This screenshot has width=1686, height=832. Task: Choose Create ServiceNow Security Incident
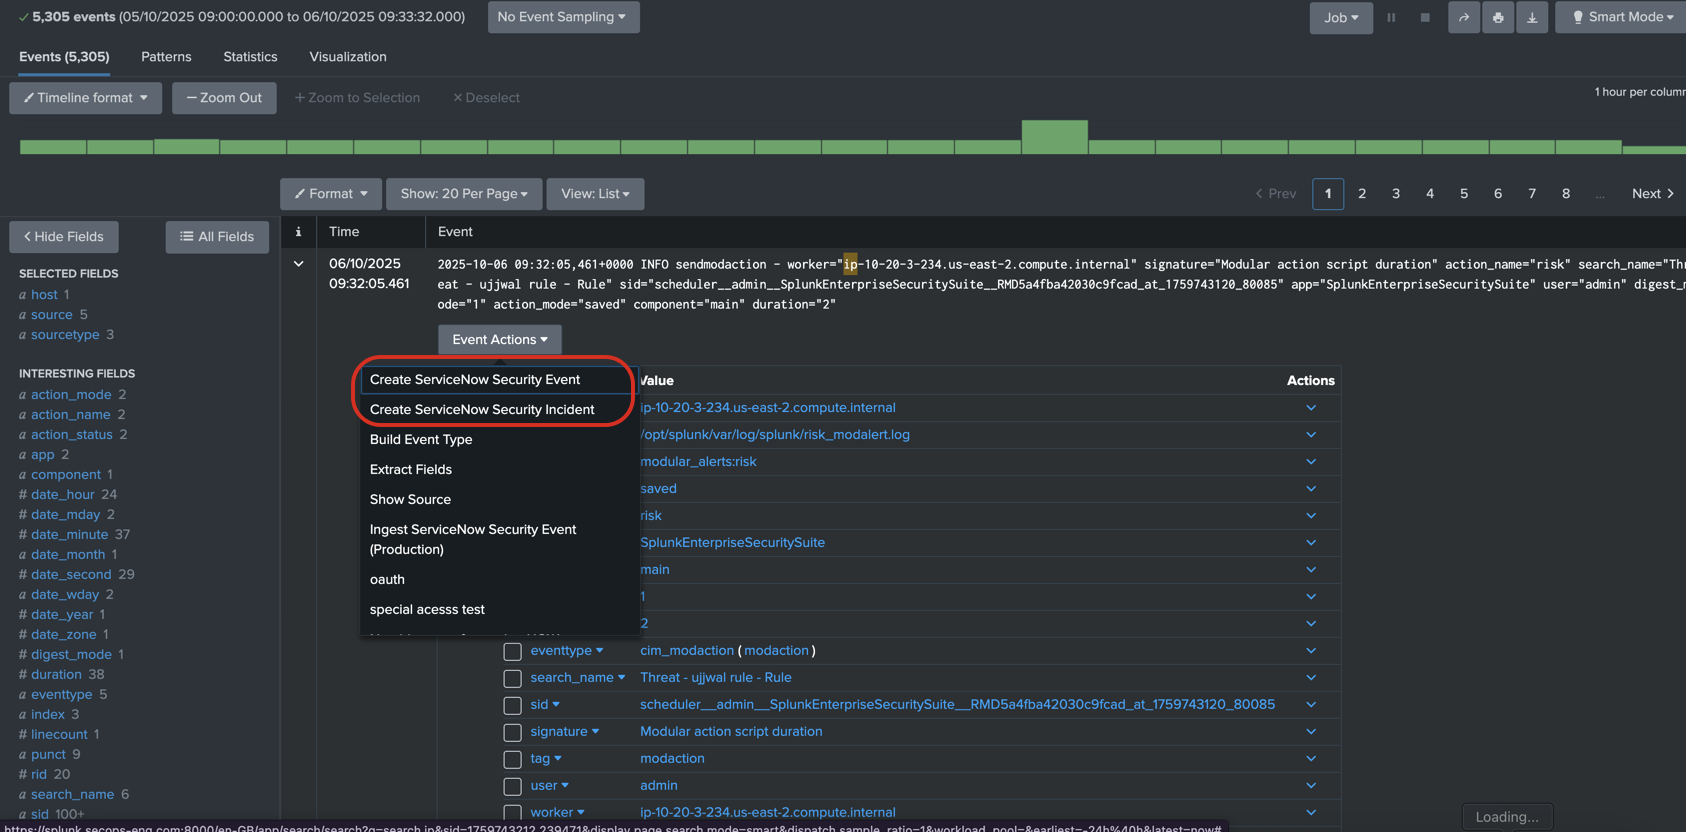[x=497, y=410]
